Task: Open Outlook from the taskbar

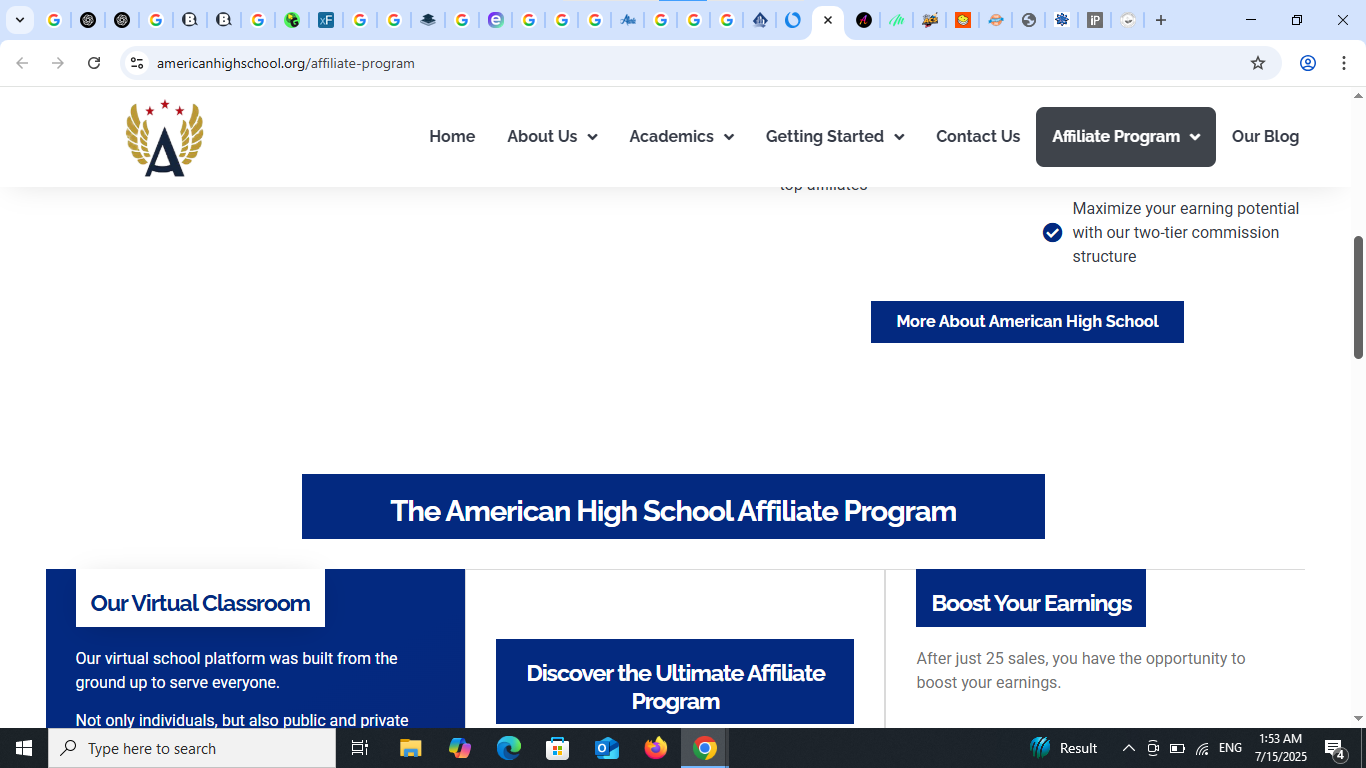Action: click(x=607, y=748)
